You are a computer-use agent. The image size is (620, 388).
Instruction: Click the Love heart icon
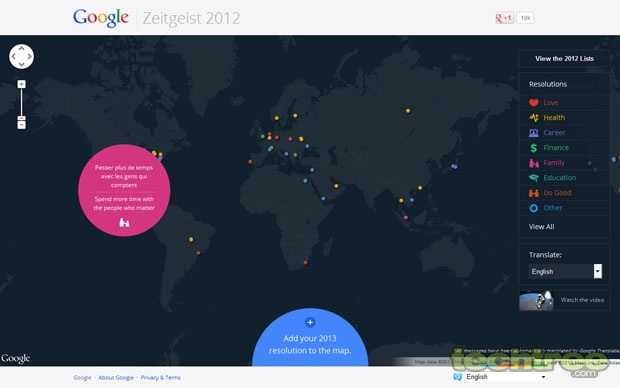coord(533,103)
